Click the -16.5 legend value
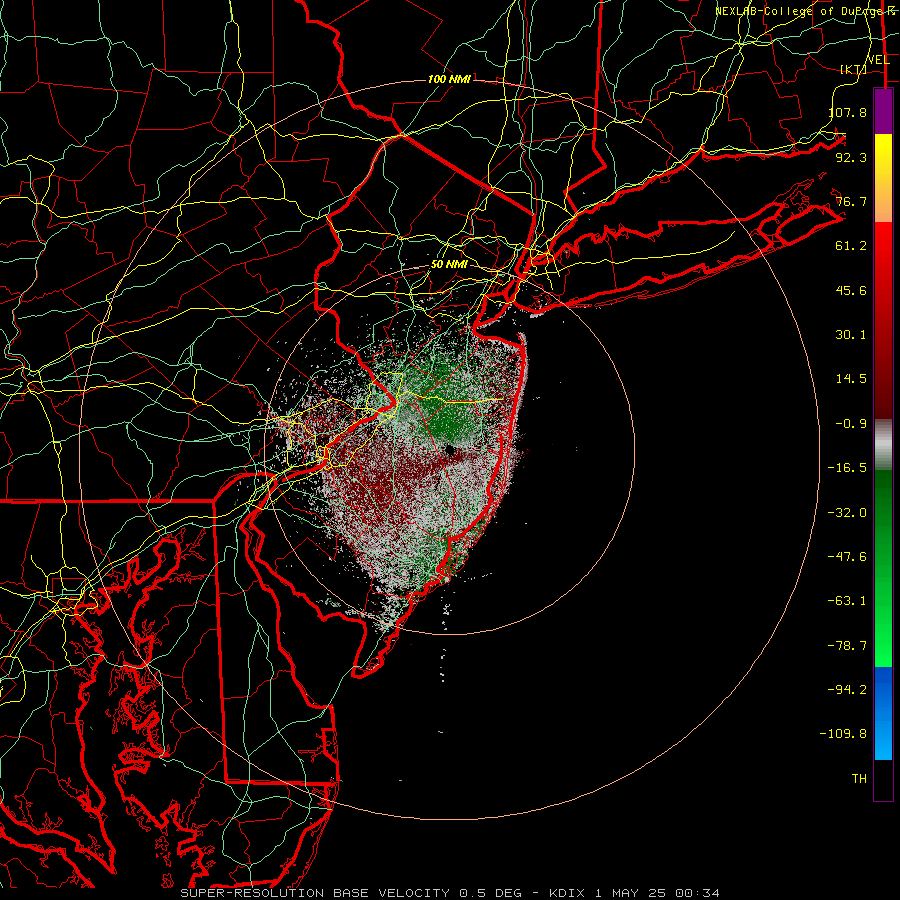The height and width of the screenshot is (900, 900). pyautogui.click(x=847, y=468)
